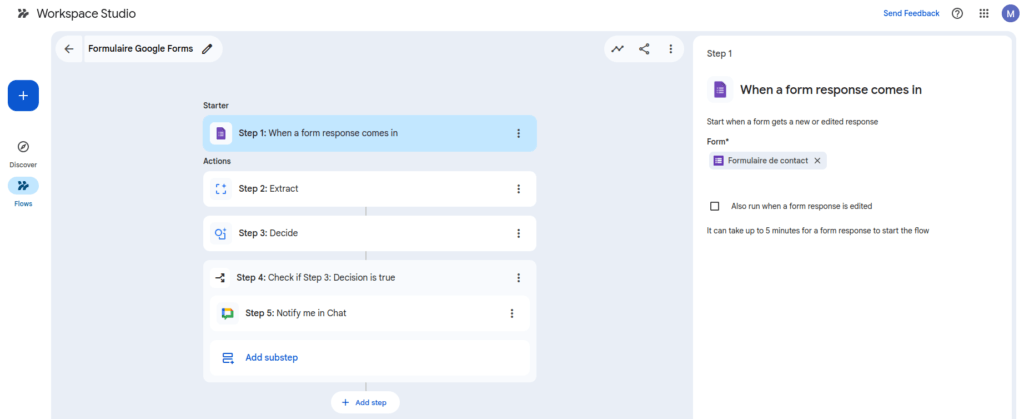
Task: Open the flow activity chart icon
Action: tap(618, 49)
